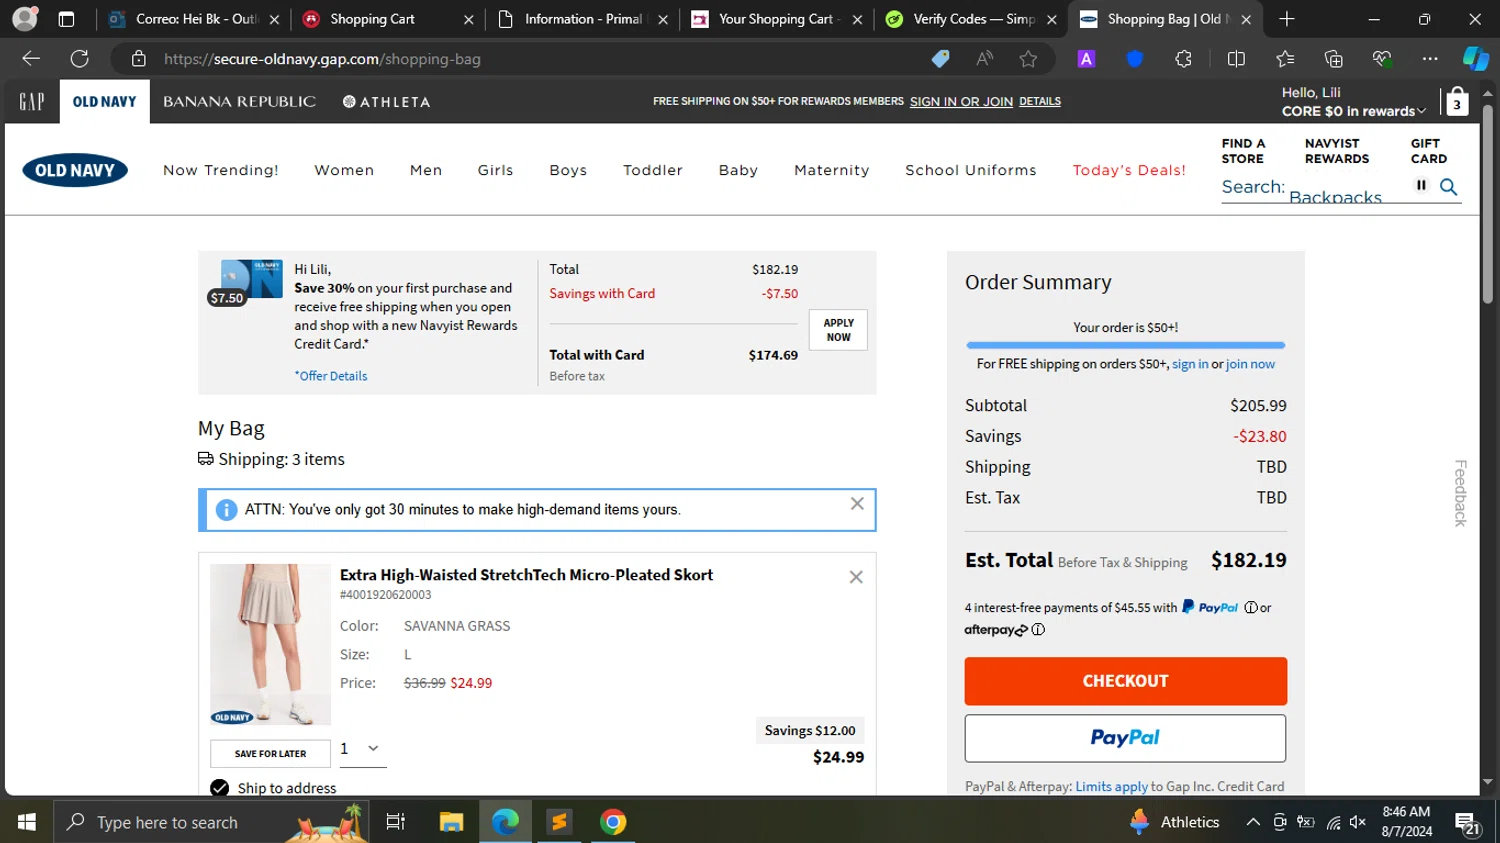Open File Explorer from taskbar
Image resolution: width=1500 pixels, height=843 pixels.
[x=451, y=822]
